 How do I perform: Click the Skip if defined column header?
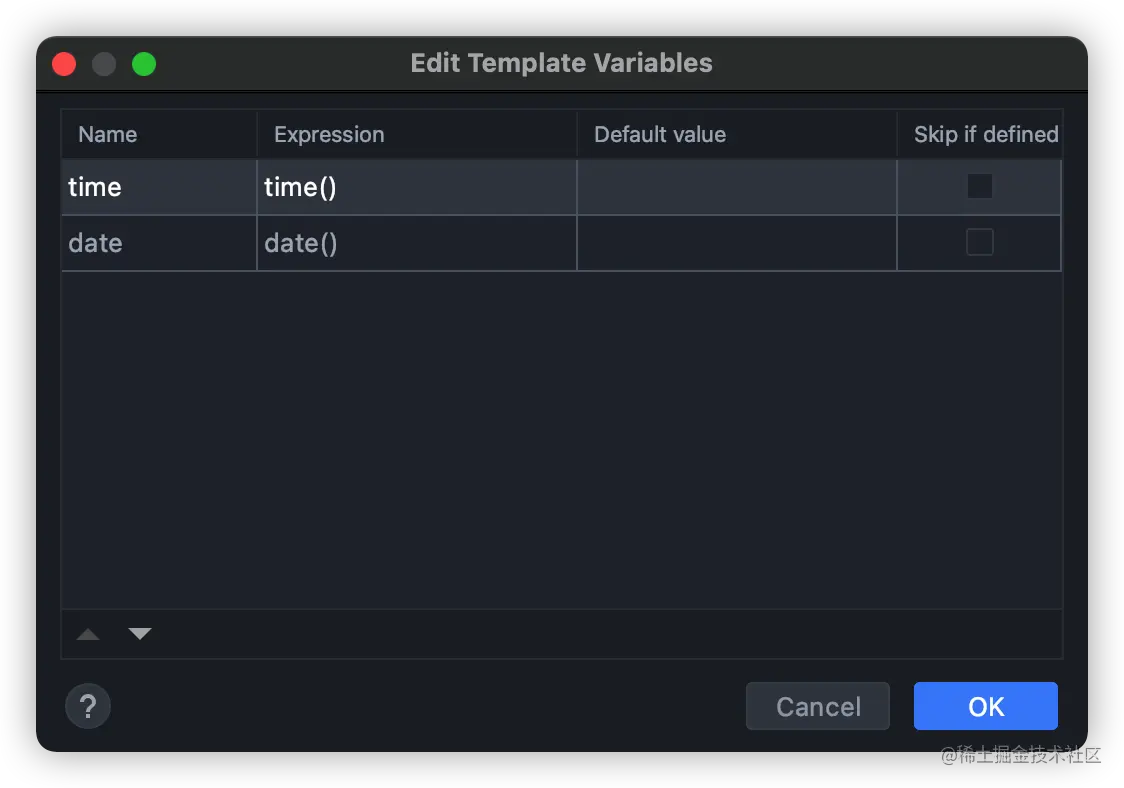click(x=985, y=135)
